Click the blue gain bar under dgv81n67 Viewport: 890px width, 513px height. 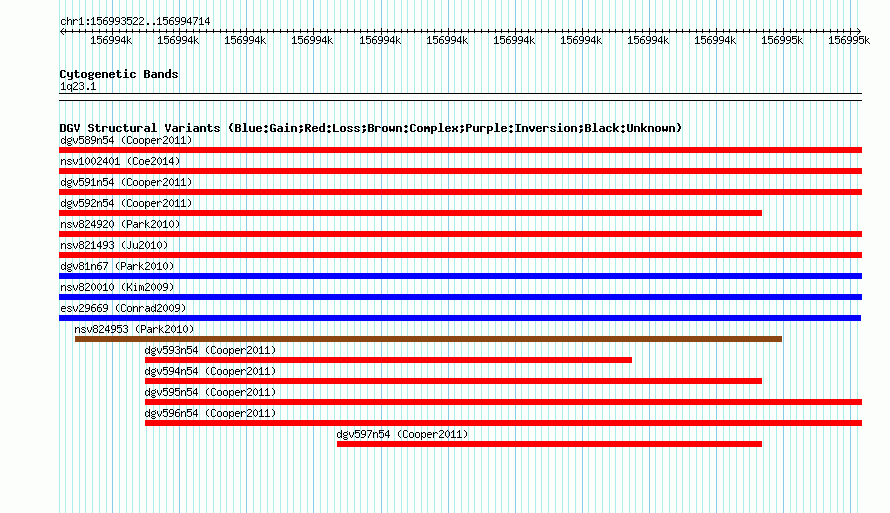tap(460, 276)
